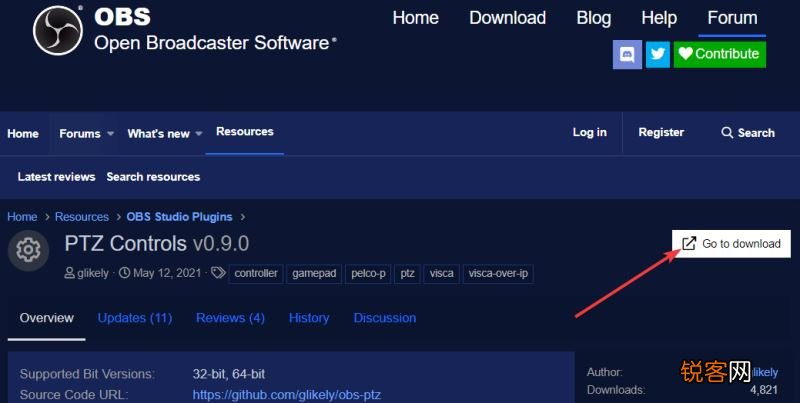800x403 pixels.
Task: Switch to the History tab
Action: [x=309, y=318]
